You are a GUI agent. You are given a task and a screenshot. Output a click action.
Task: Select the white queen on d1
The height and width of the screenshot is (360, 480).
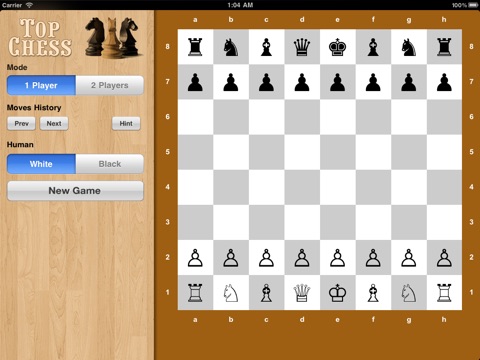point(302,293)
